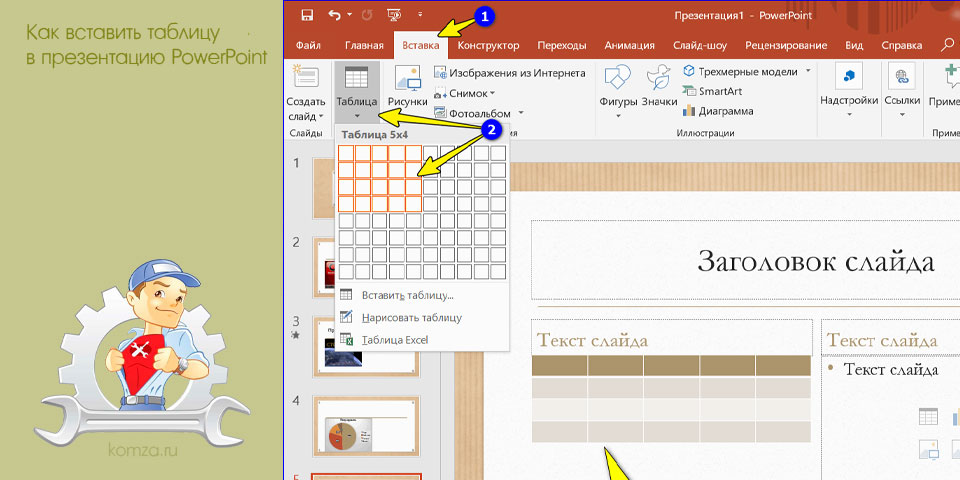Open the Значки icons gallery
This screenshot has width=960, height=480.
659,78
